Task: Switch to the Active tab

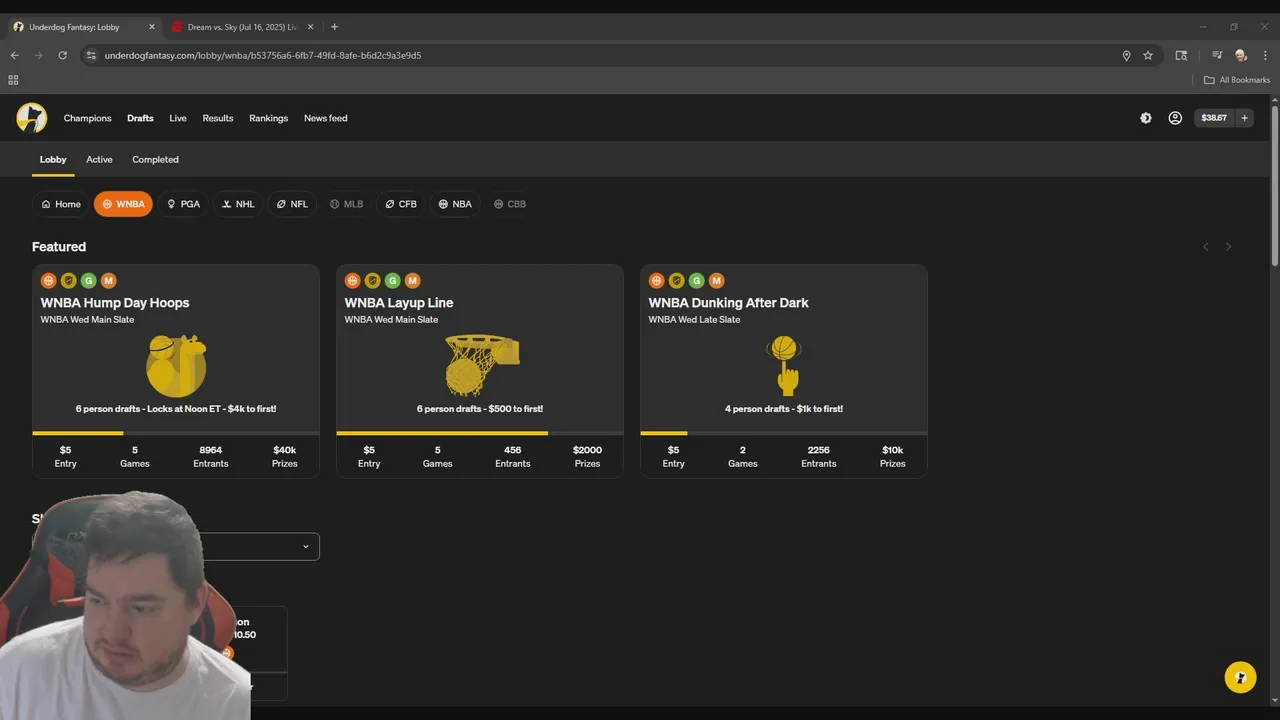Action: [99, 160]
